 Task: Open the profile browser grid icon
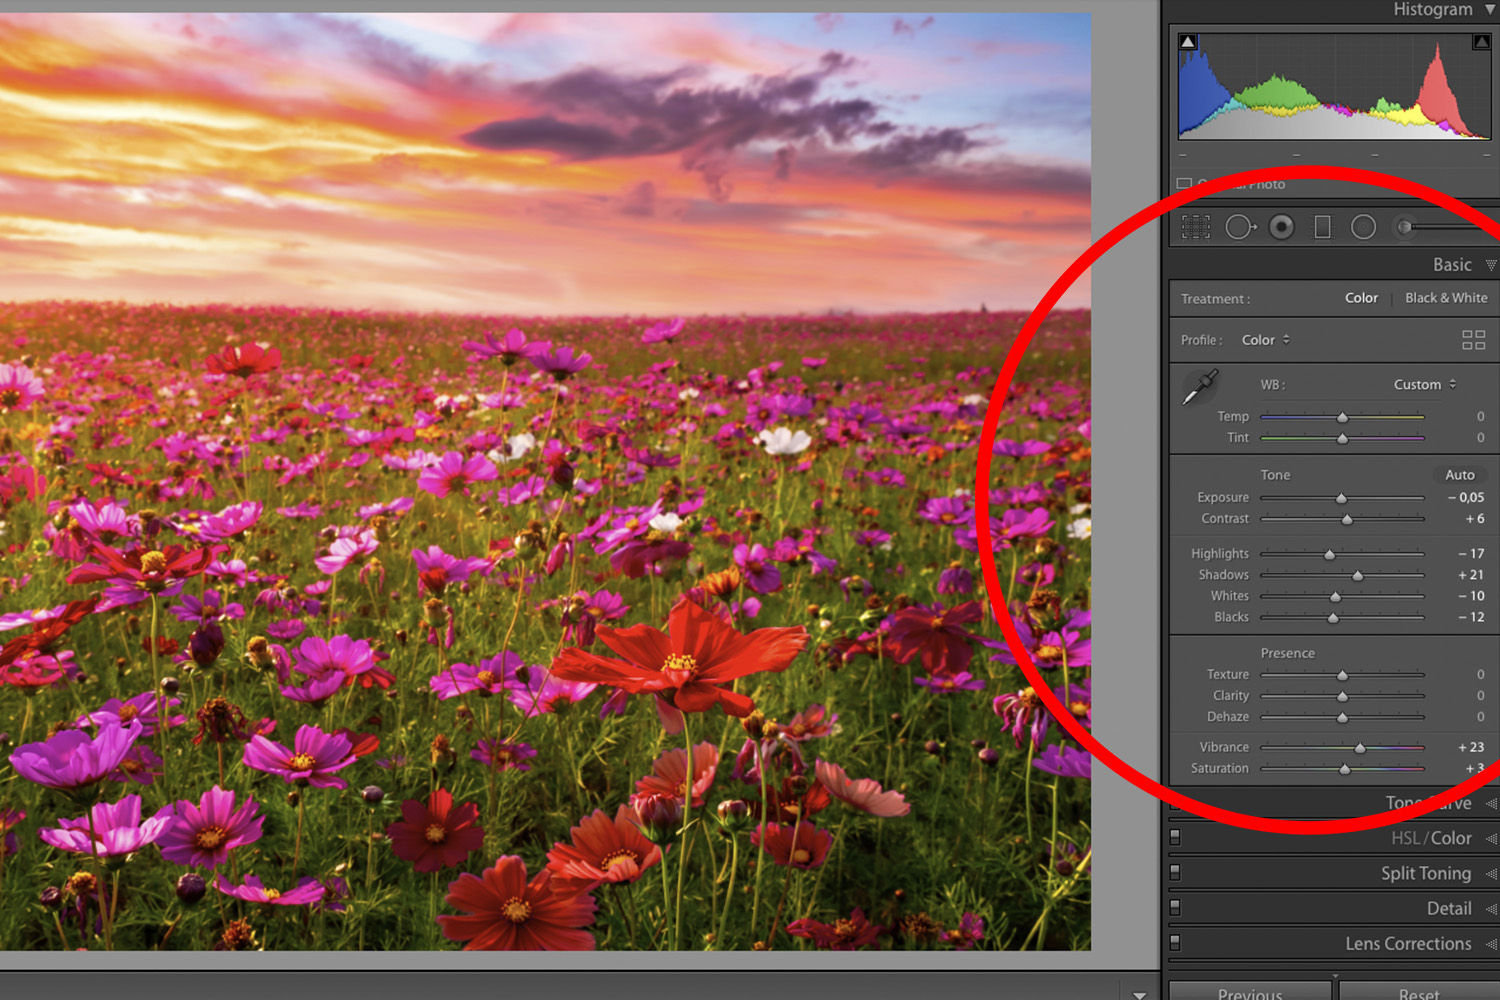[1473, 340]
